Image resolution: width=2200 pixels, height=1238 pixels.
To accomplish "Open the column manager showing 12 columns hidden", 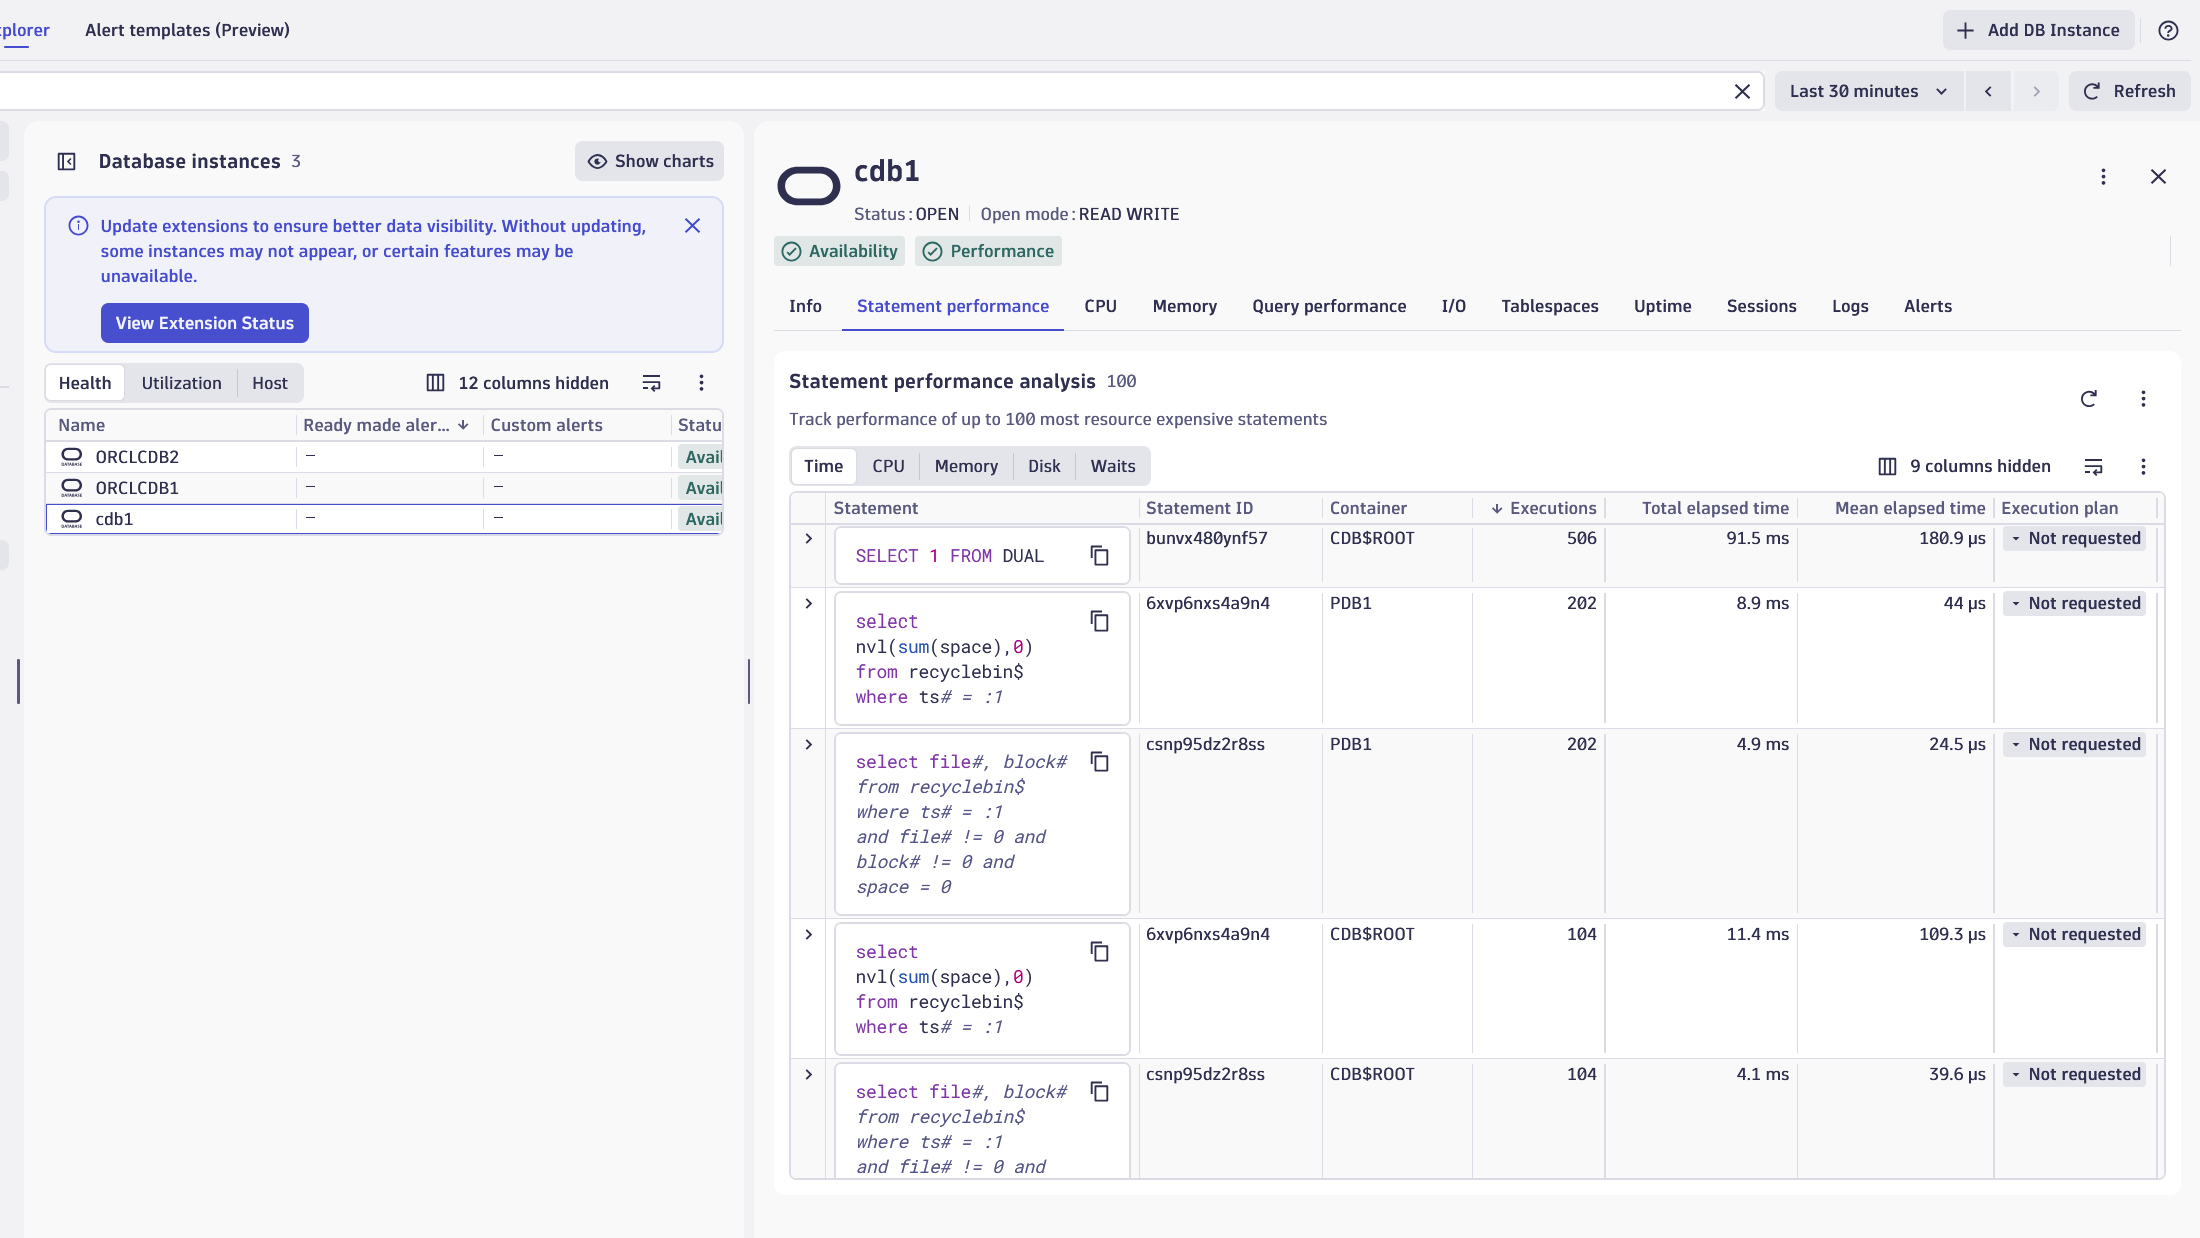I will [x=516, y=382].
